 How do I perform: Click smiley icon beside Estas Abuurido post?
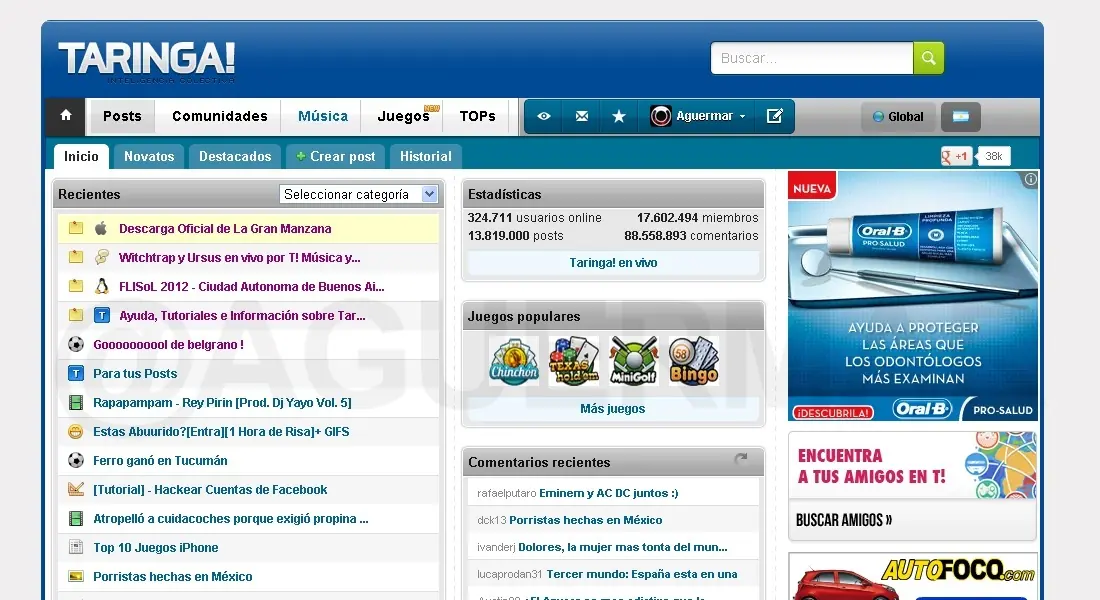(x=76, y=432)
